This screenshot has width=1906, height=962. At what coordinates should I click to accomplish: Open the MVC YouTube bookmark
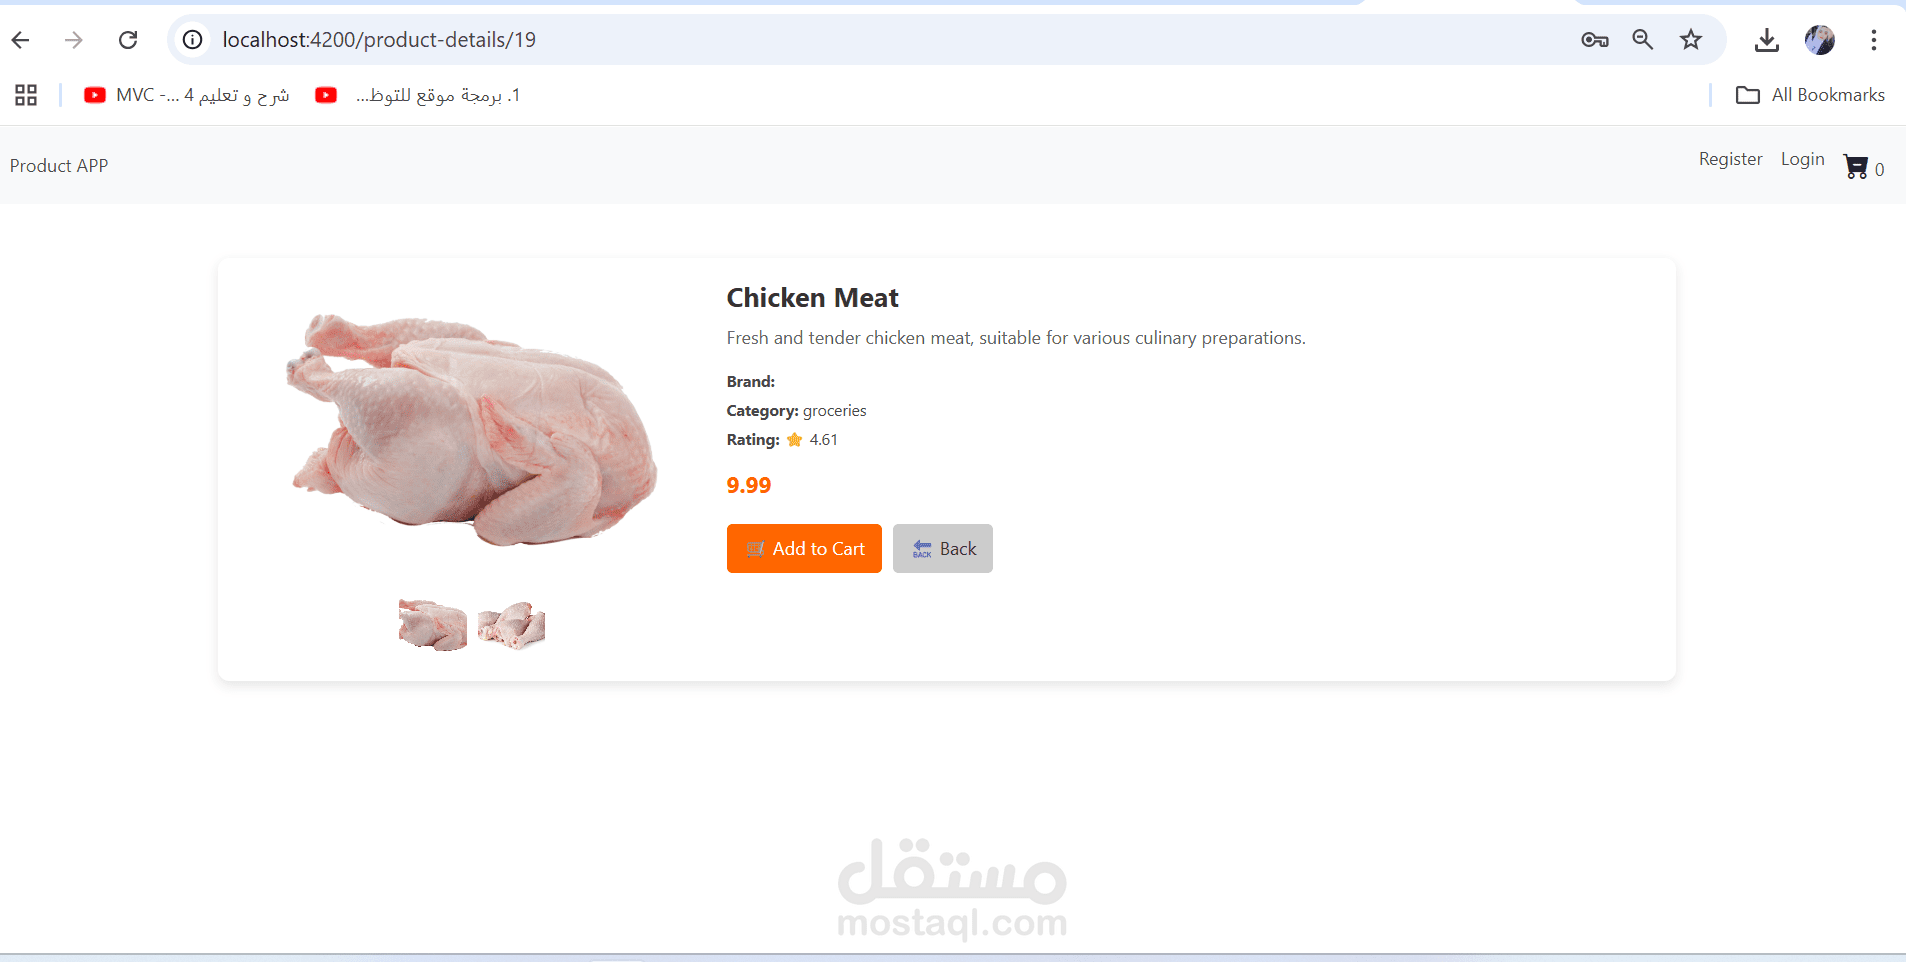tap(187, 95)
